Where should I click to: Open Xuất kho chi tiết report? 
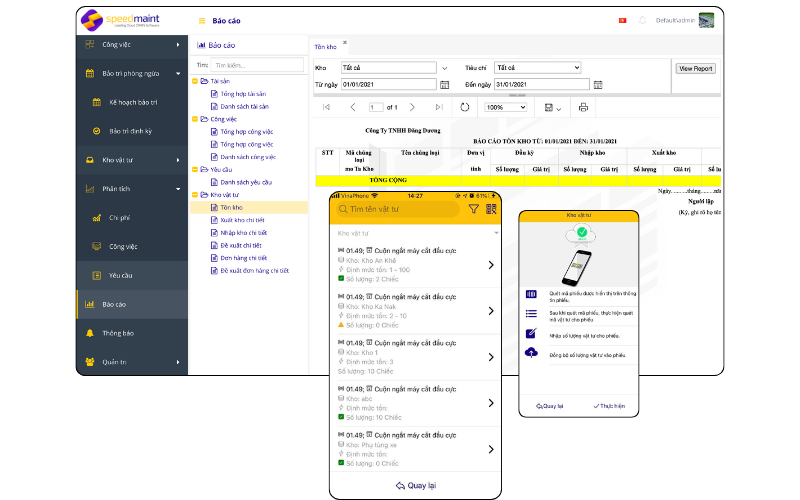click(242, 220)
